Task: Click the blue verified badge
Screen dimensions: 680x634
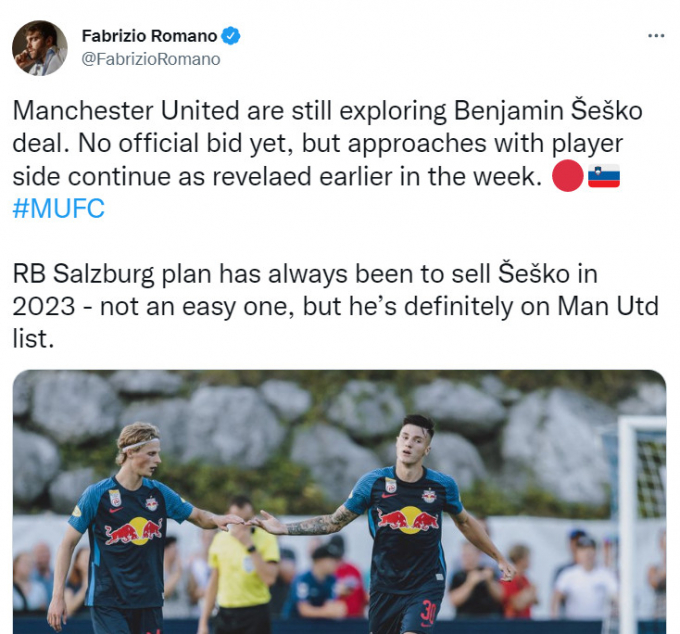Action: click(x=231, y=36)
